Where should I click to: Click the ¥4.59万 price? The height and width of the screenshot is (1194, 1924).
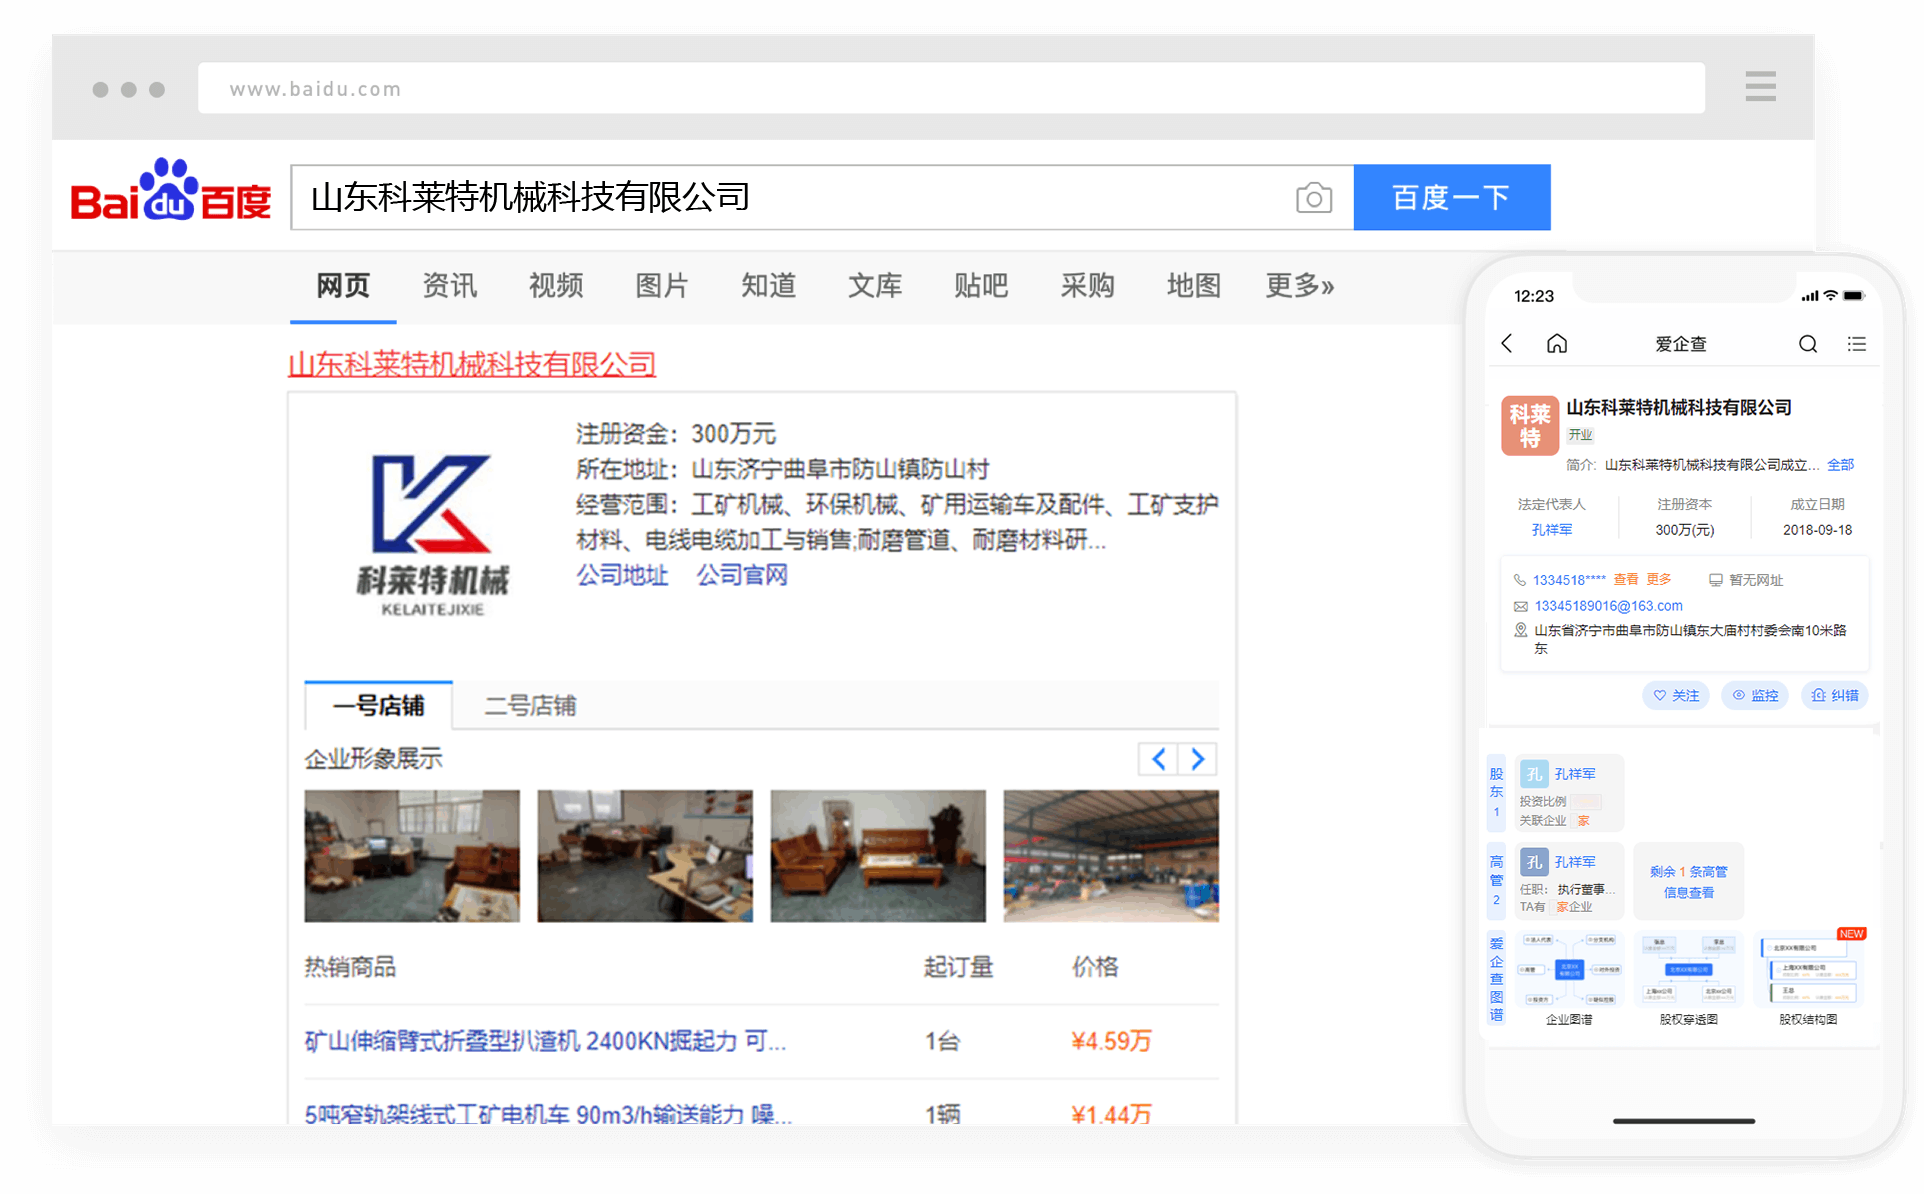[x=1111, y=1042]
